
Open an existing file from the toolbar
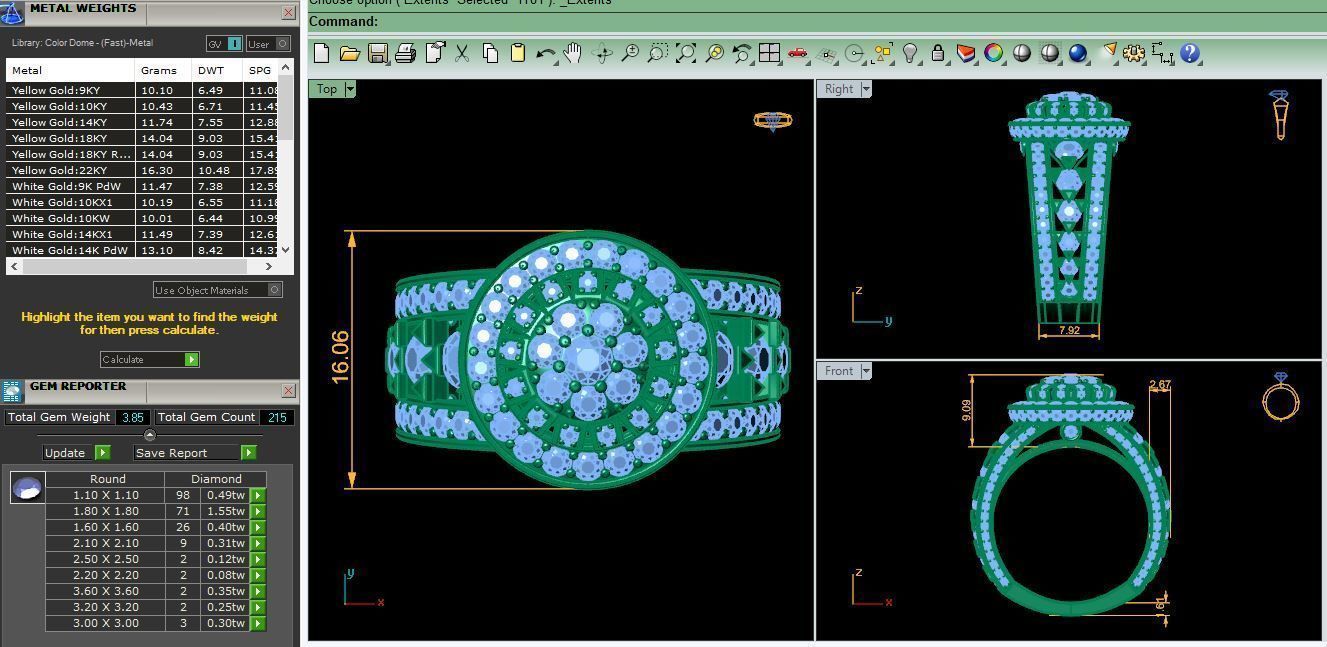(351, 54)
